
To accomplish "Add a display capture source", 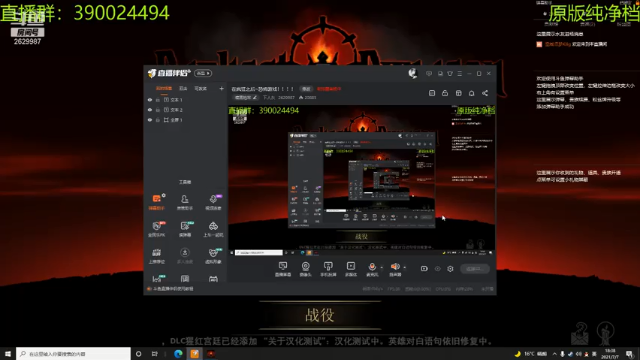I will pos(282,269).
